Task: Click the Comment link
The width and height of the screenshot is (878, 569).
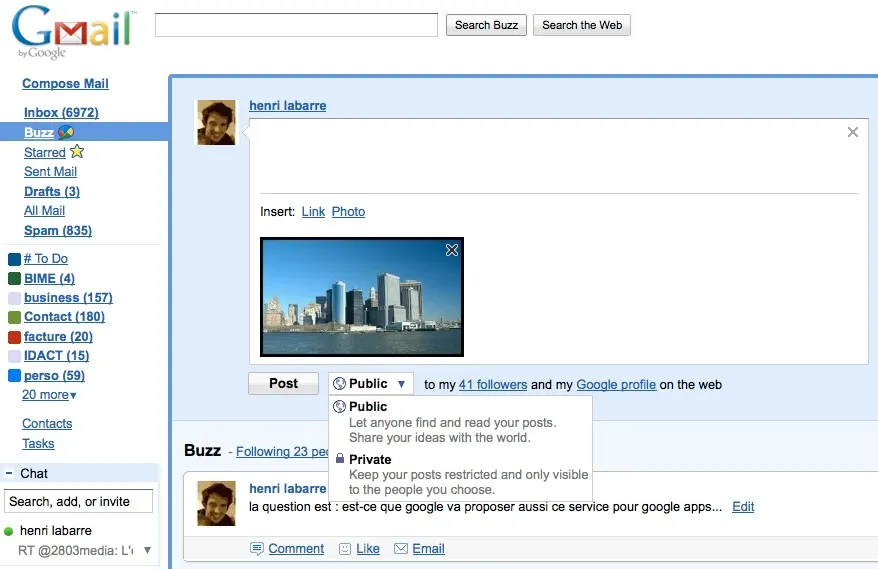Action: tap(296, 549)
